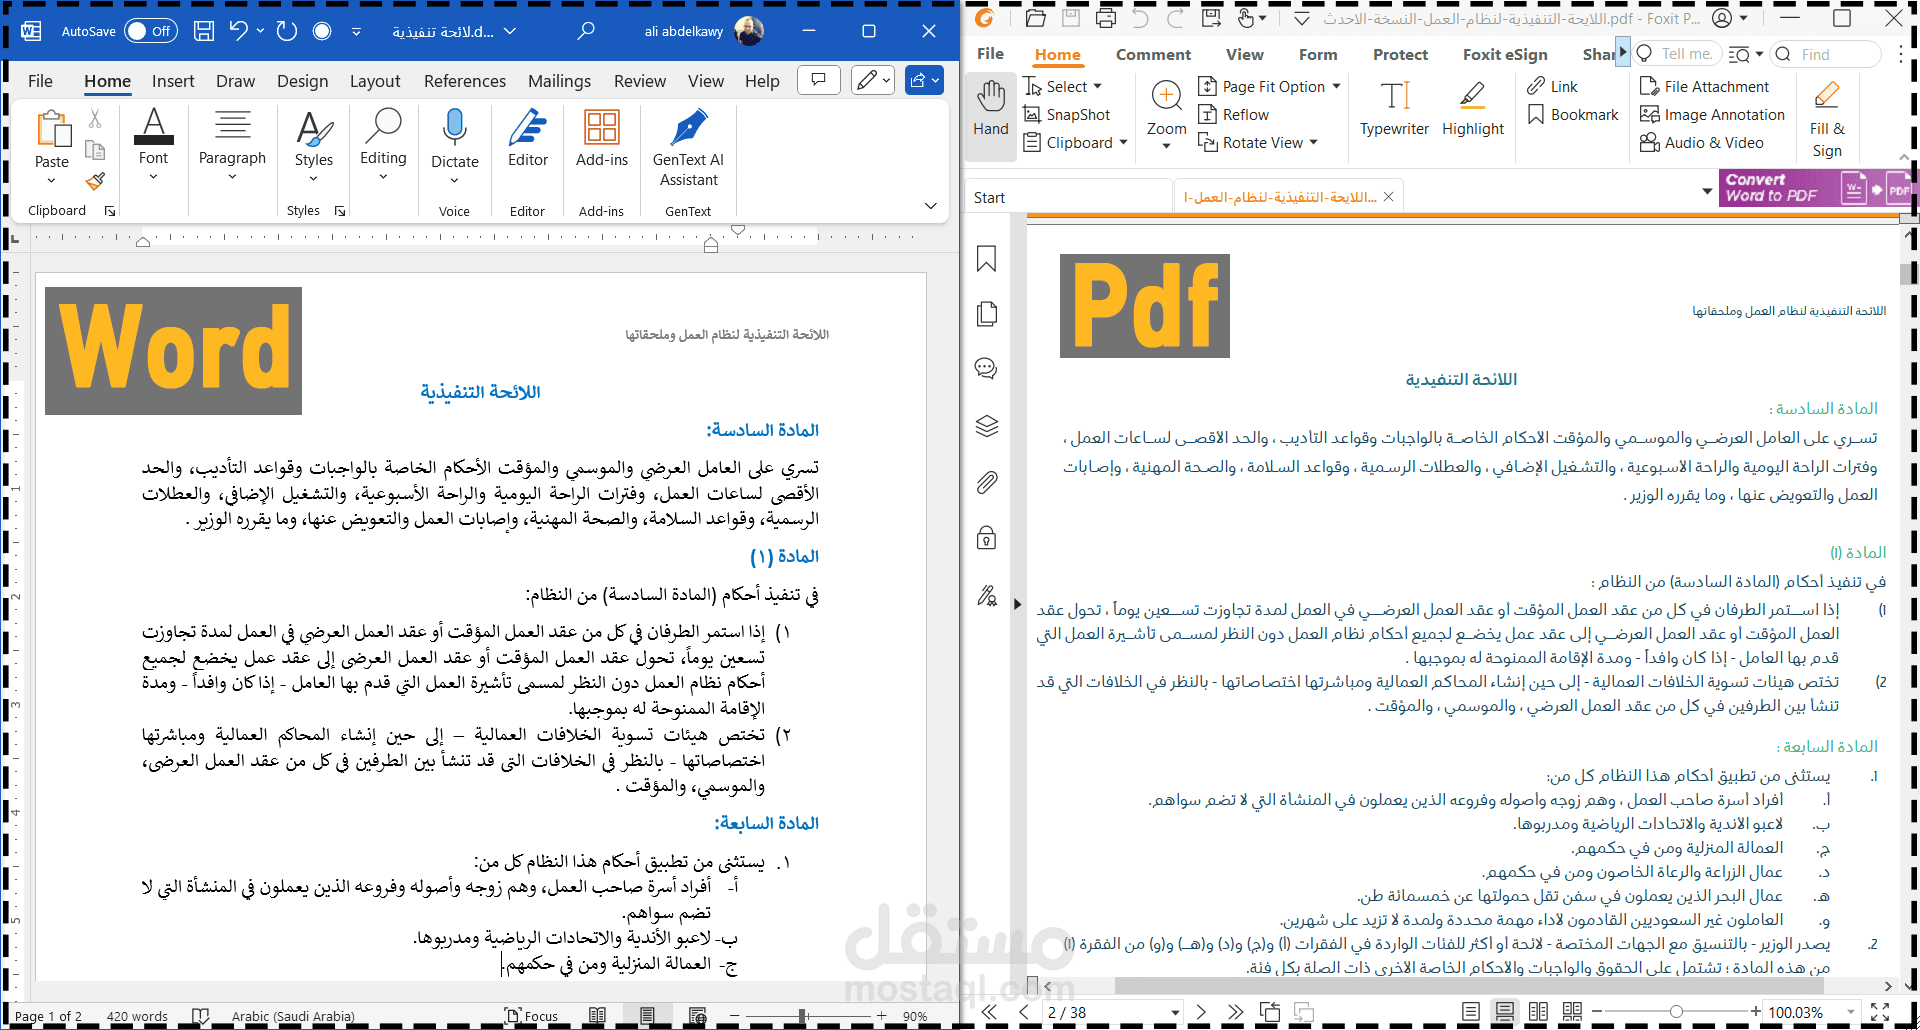Viewport: 1920px width, 1030px height.
Task: Click the Find field in Foxit
Action: (x=1826, y=54)
